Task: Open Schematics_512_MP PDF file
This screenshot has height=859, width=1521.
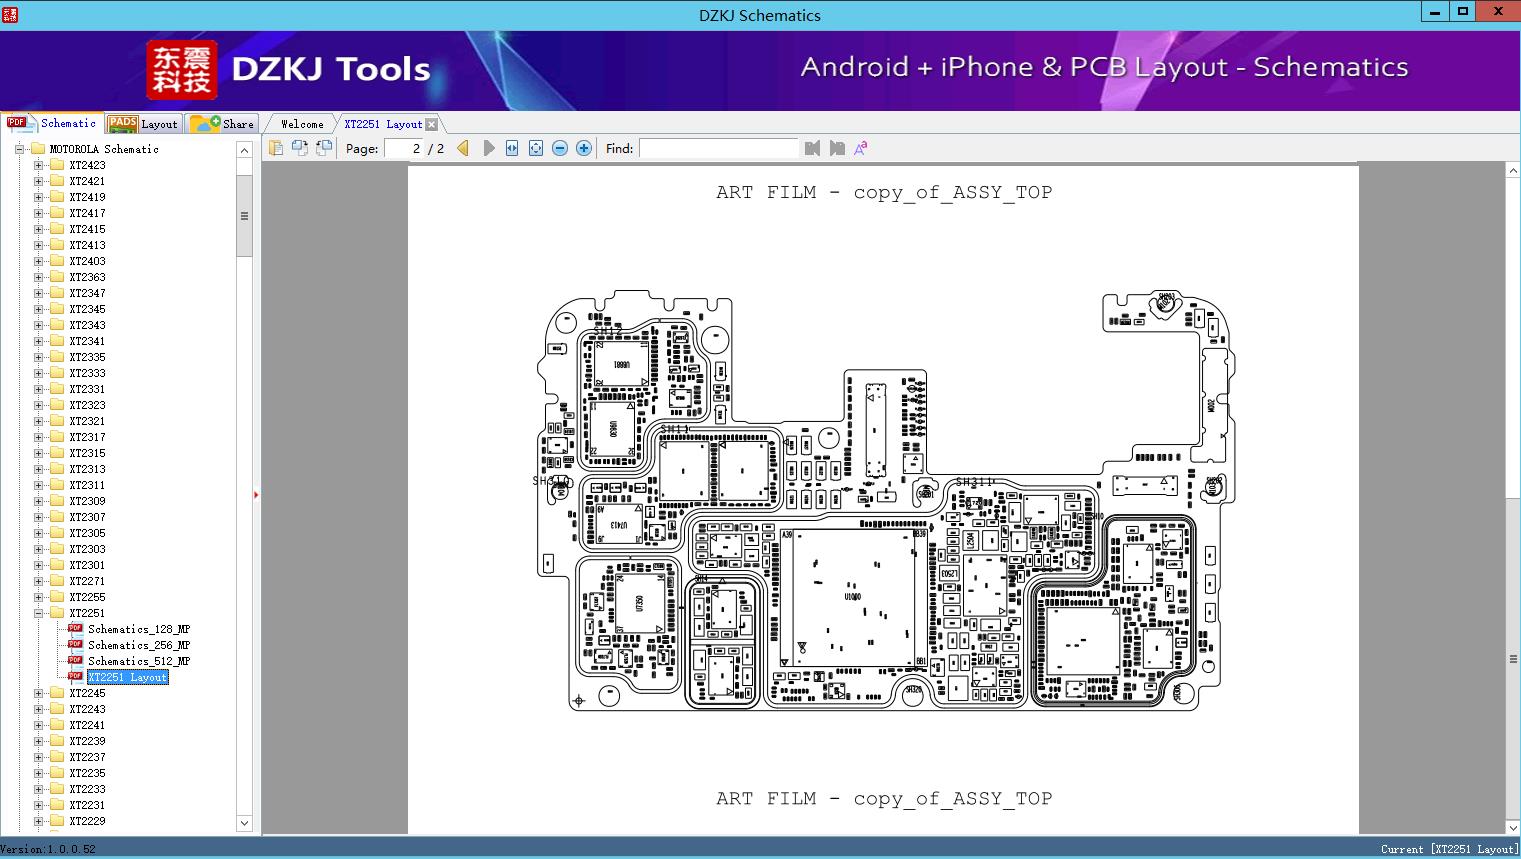Action: [139, 661]
